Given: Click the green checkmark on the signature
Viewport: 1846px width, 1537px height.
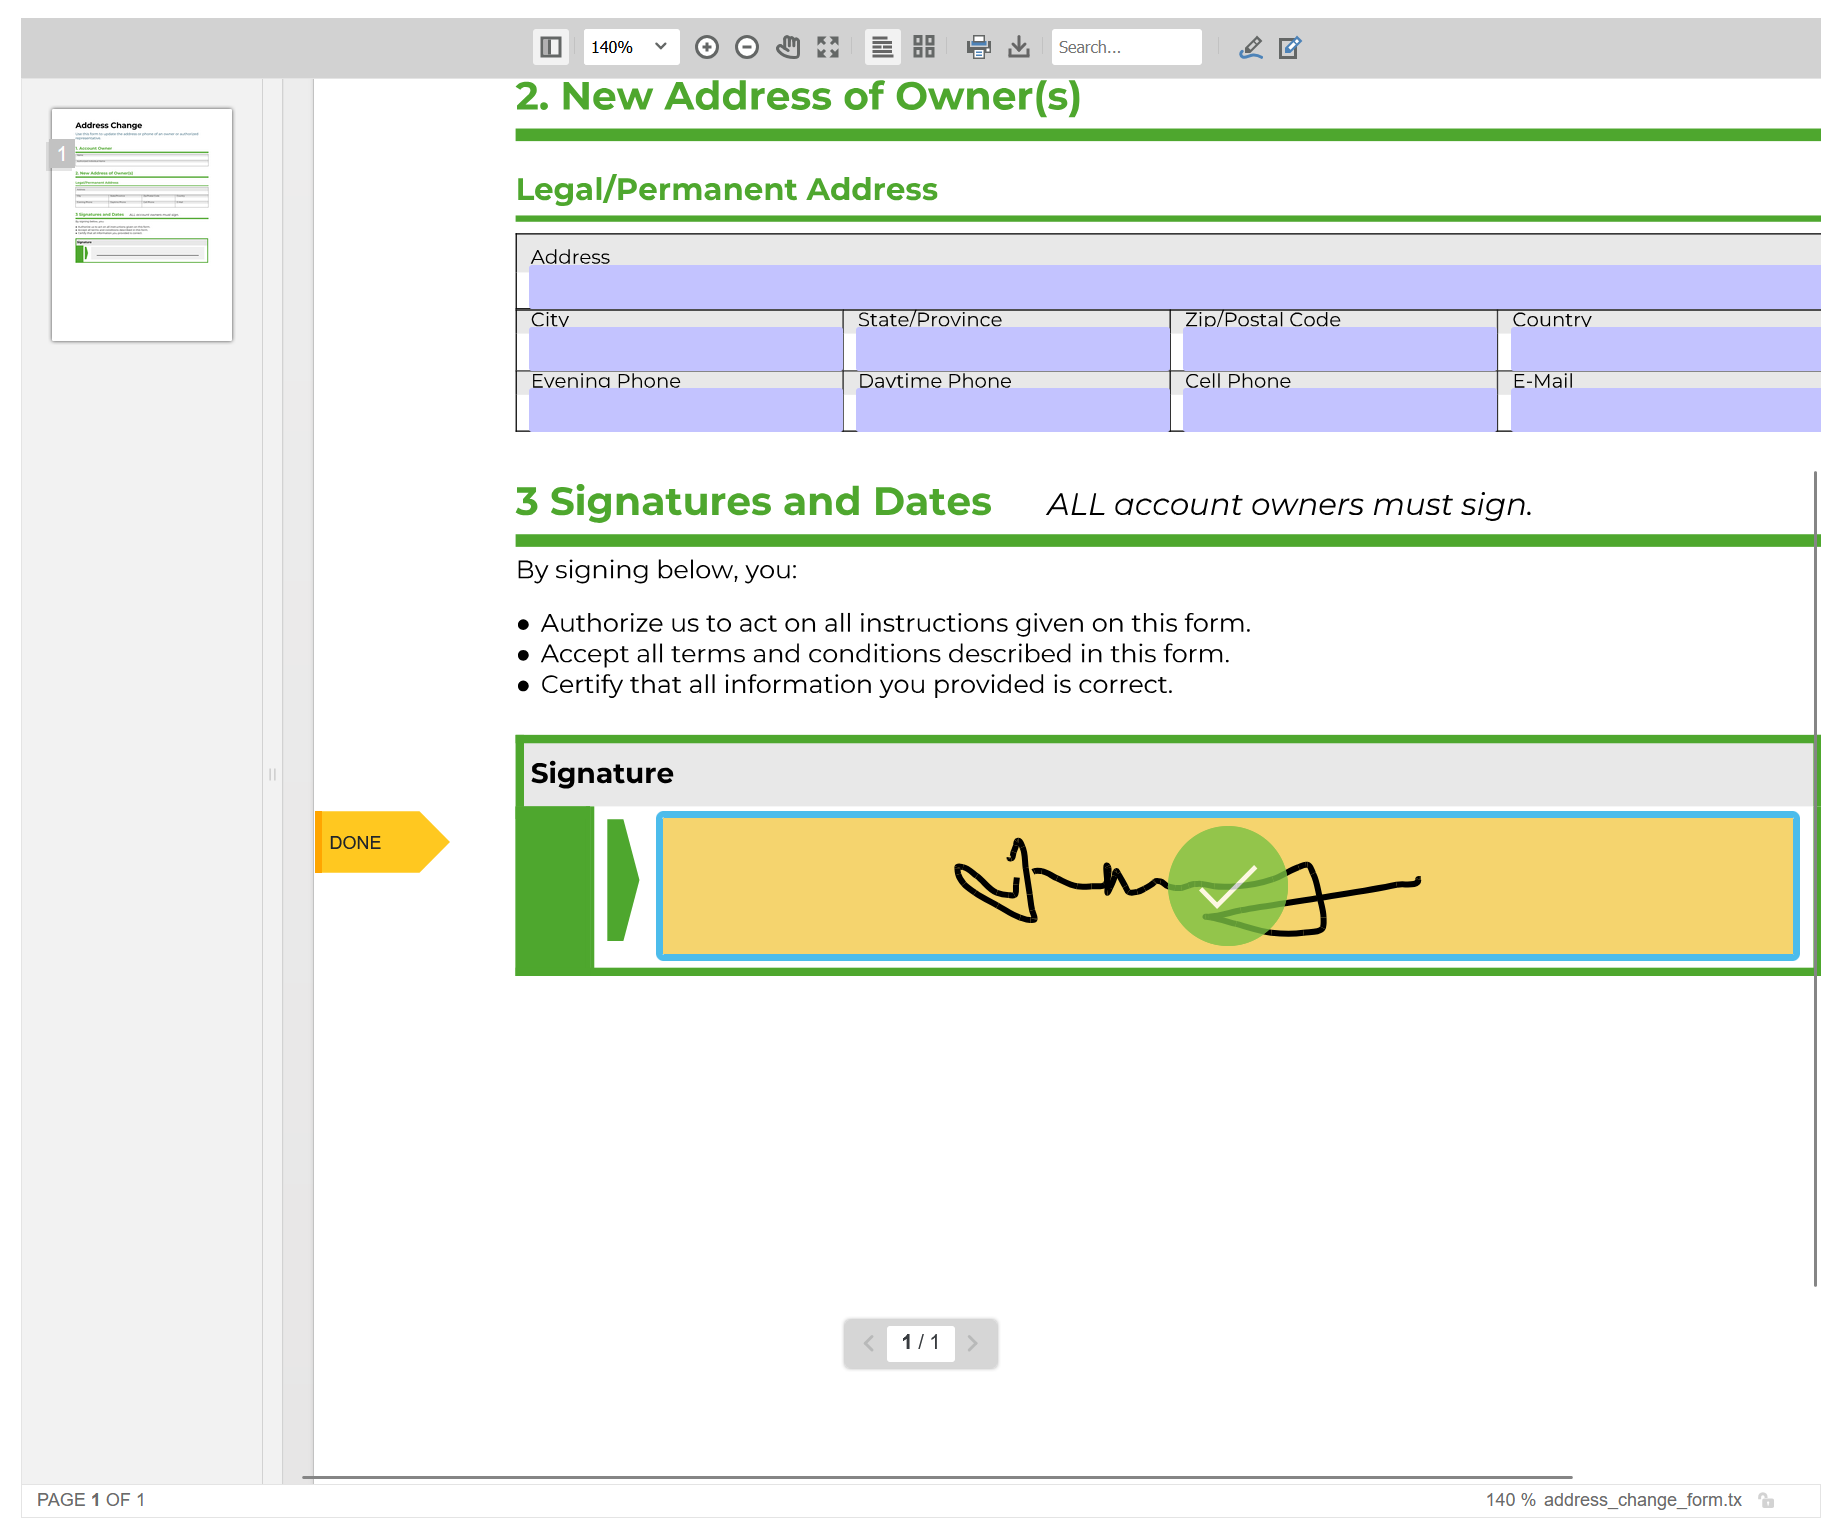Looking at the screenshot, I should tap(1228, 886).
